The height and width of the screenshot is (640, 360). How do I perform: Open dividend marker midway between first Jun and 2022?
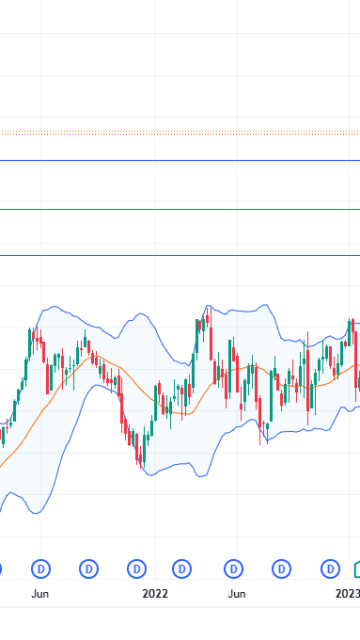89,568
